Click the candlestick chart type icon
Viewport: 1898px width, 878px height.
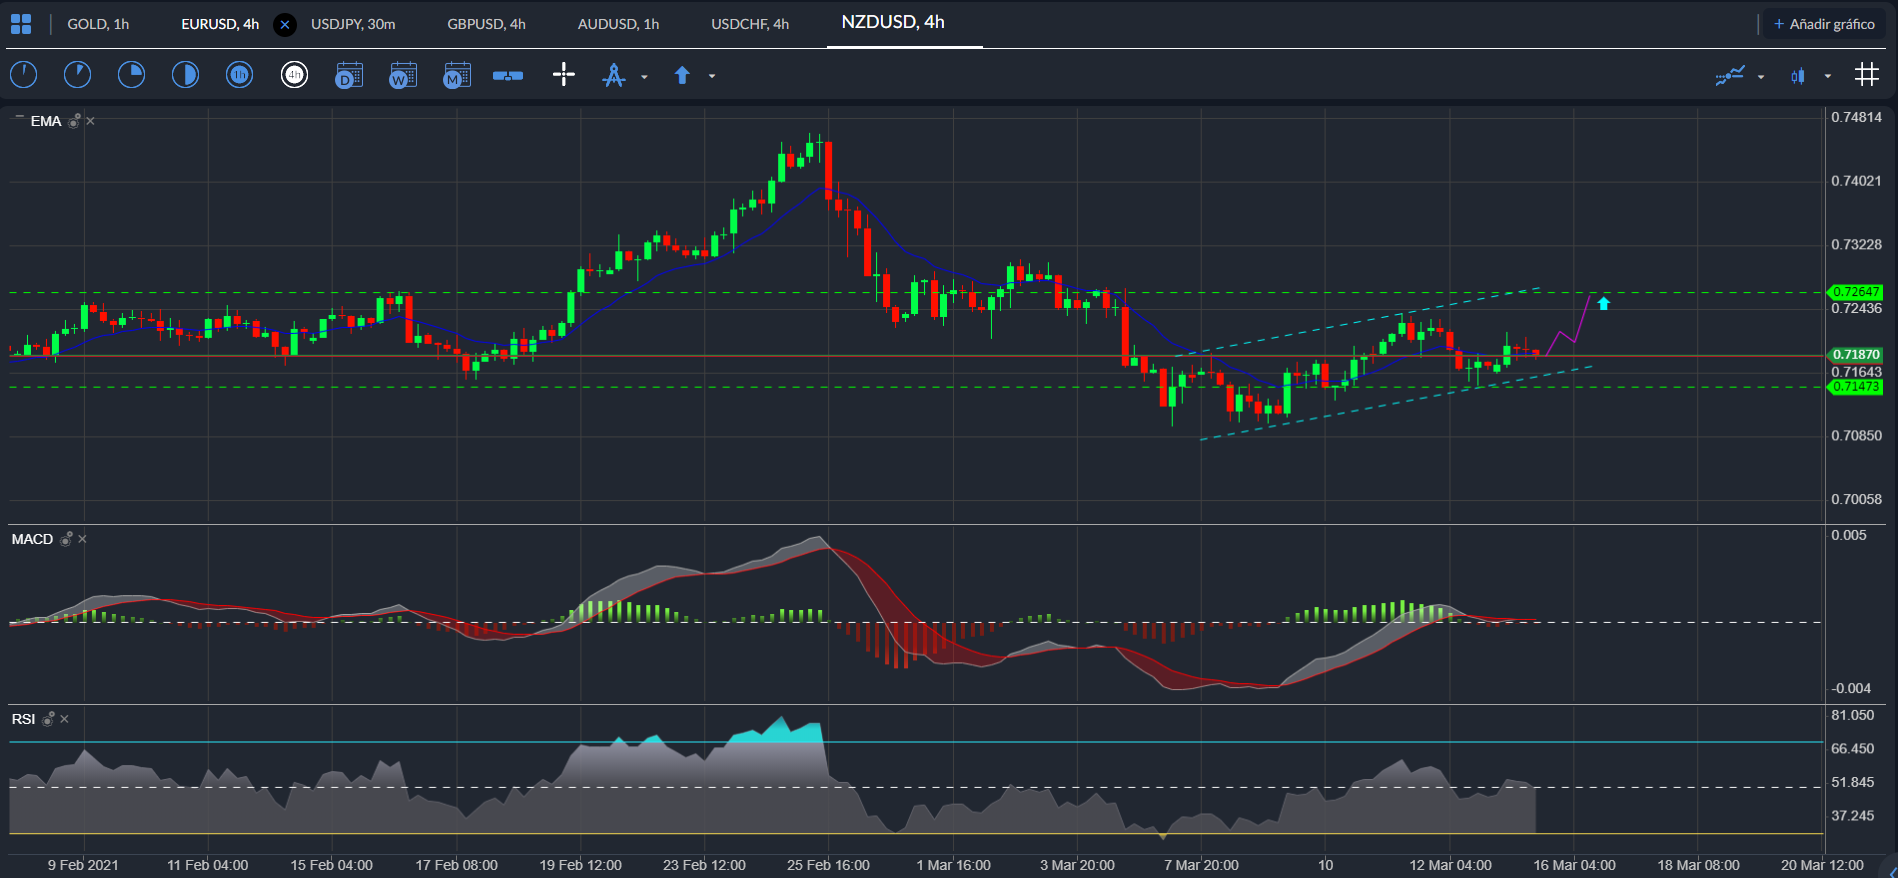click(x=1798, y=76)
